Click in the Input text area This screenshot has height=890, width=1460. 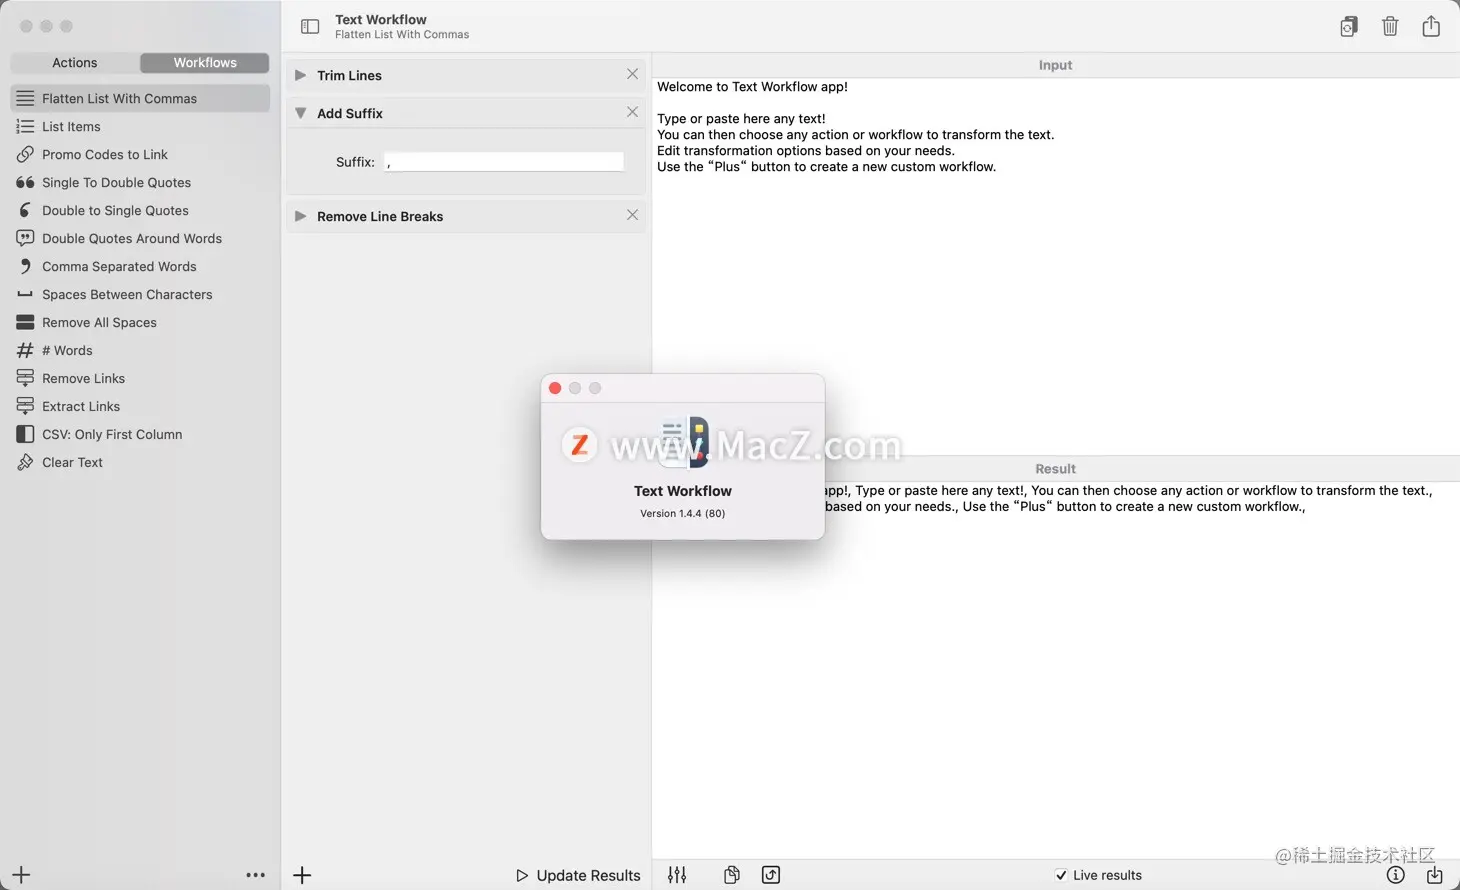1055,265
